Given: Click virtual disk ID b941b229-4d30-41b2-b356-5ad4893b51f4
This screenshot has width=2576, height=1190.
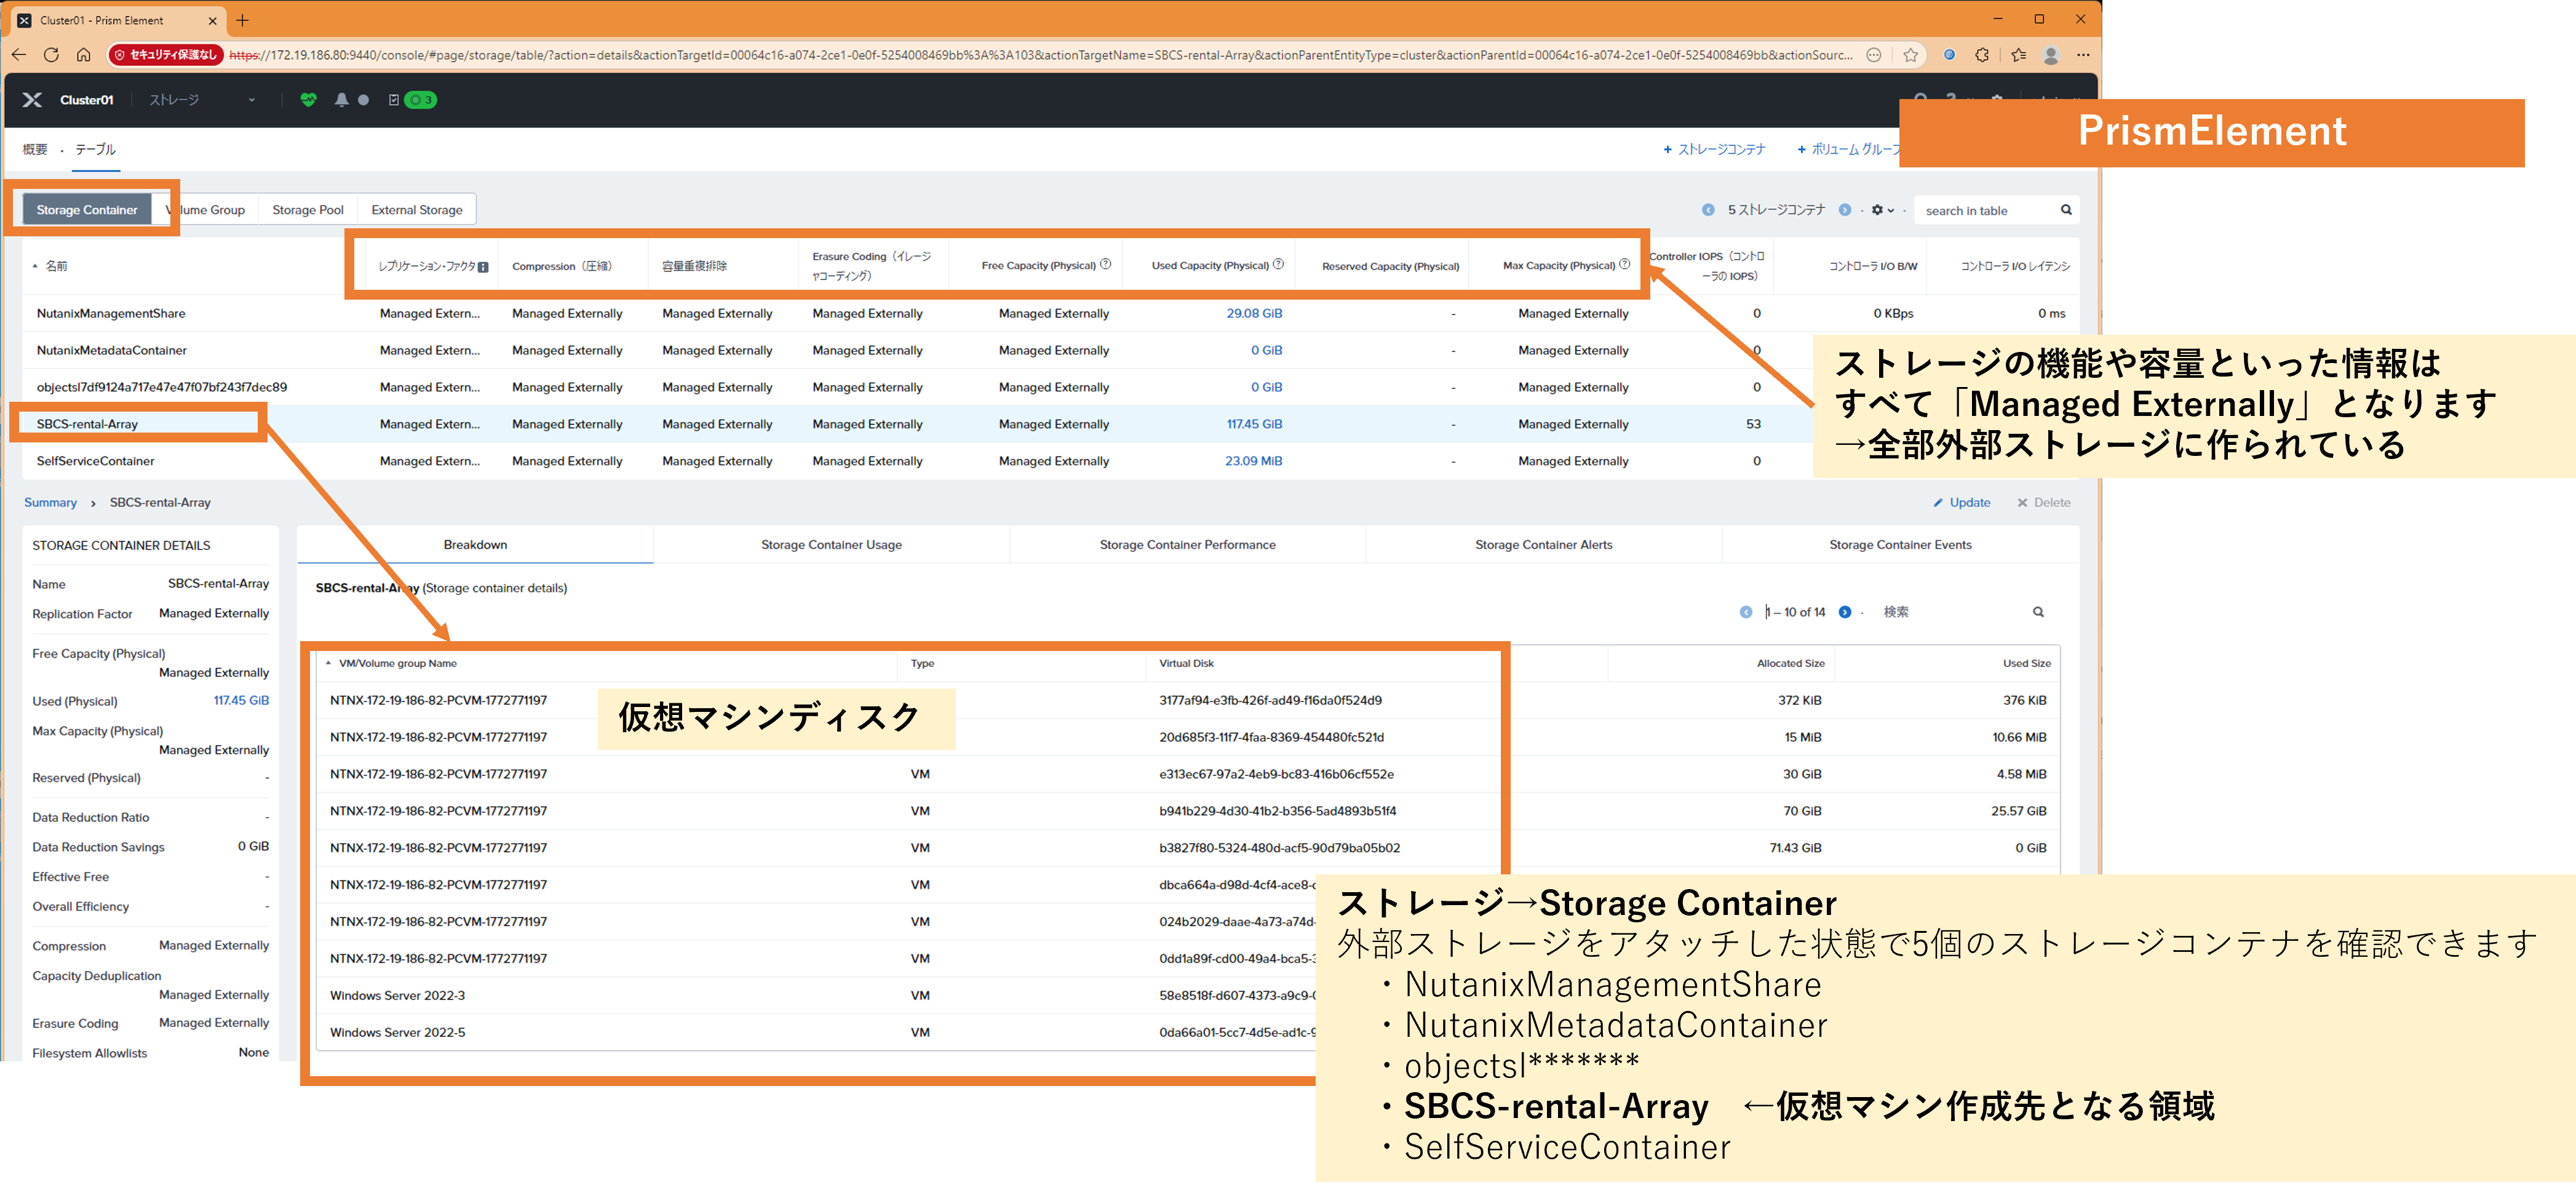Looking at the screenshot, I should pos(1277,811).
